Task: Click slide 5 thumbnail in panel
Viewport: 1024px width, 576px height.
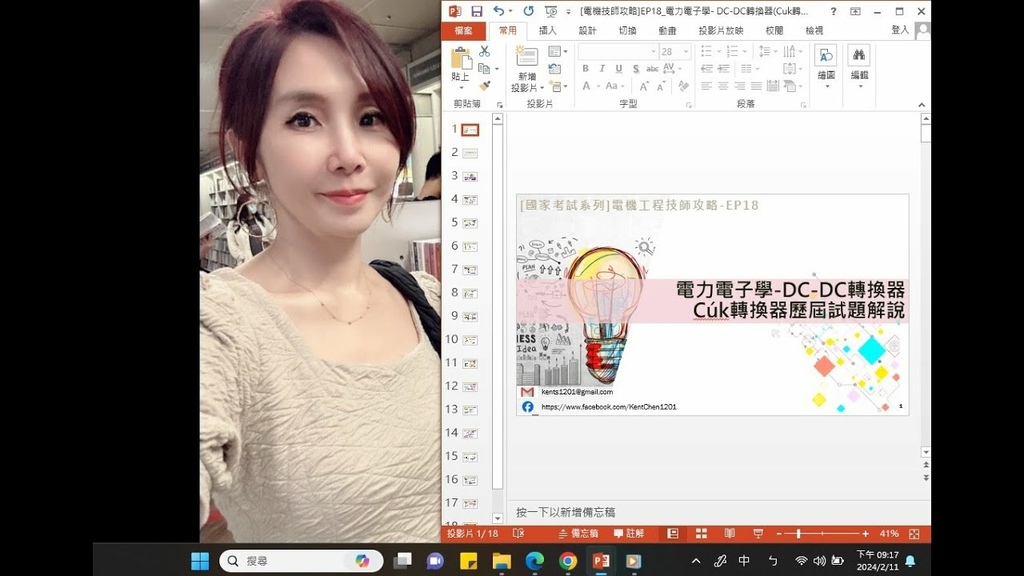Action: 470,223
